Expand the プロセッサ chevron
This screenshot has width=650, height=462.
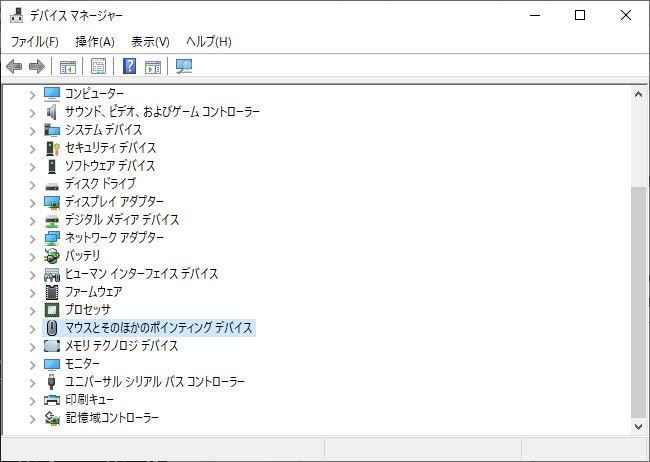tap(32, 311)
